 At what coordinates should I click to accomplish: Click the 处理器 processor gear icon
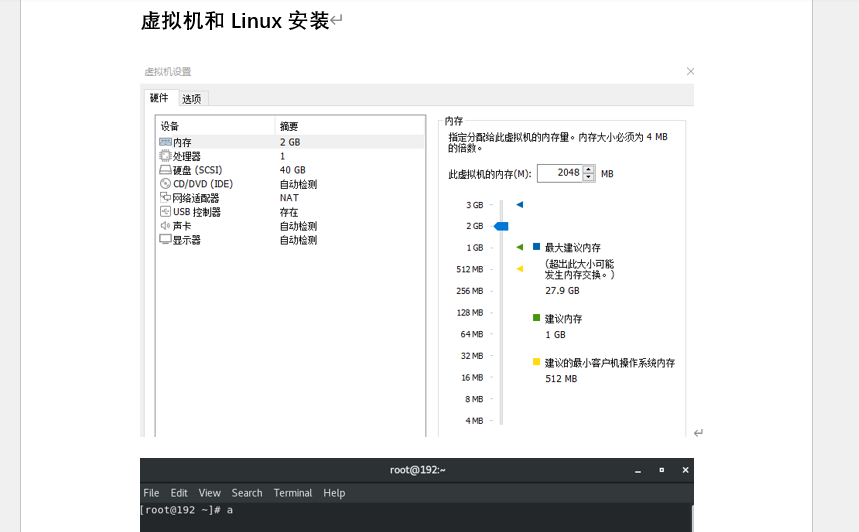pyautogui.click(x=165, y=156)
